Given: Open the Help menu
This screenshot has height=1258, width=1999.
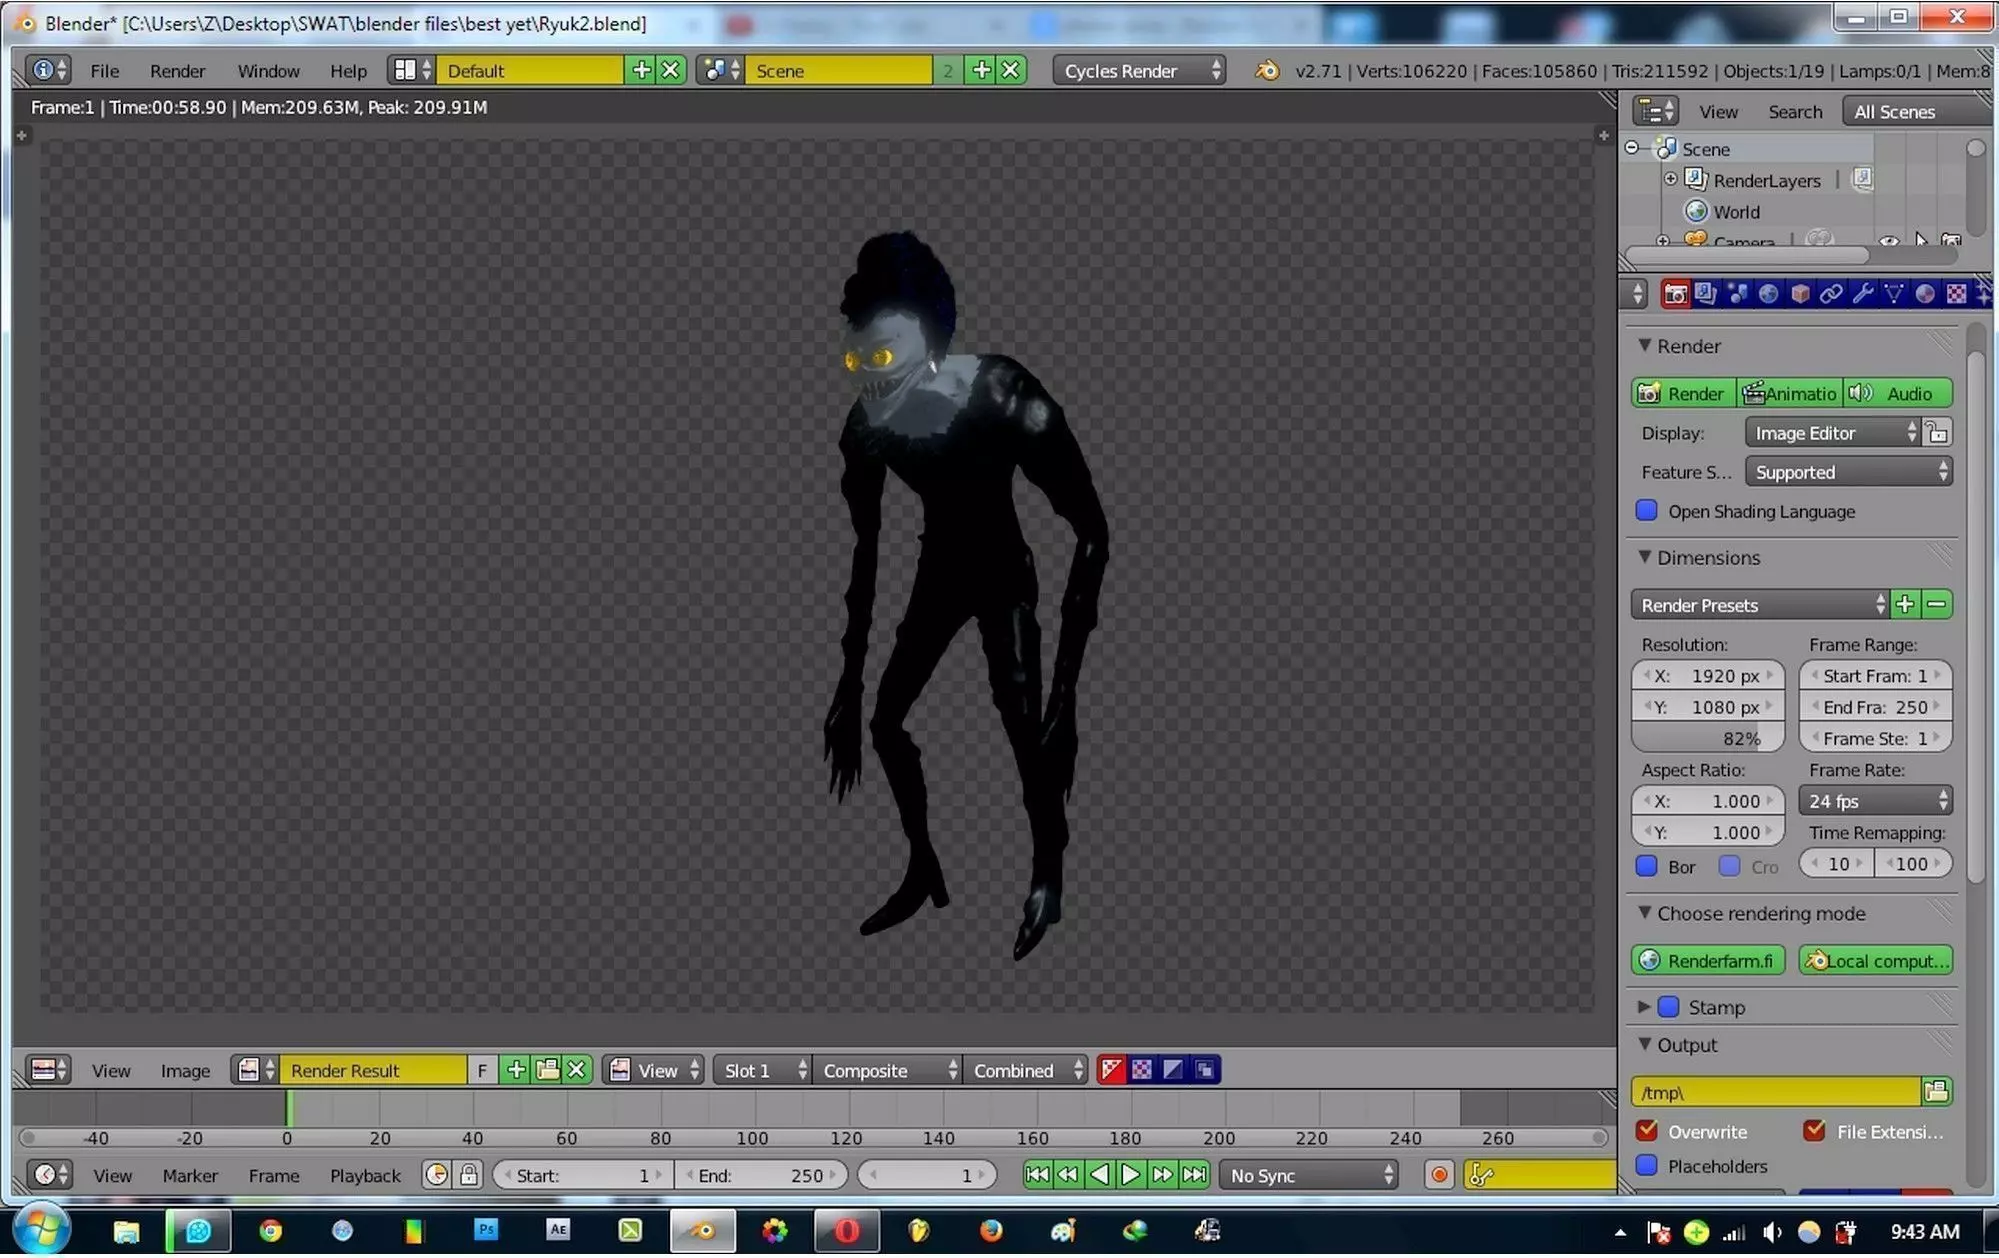Looking at the screenshot, I should [x=348, y=71].
